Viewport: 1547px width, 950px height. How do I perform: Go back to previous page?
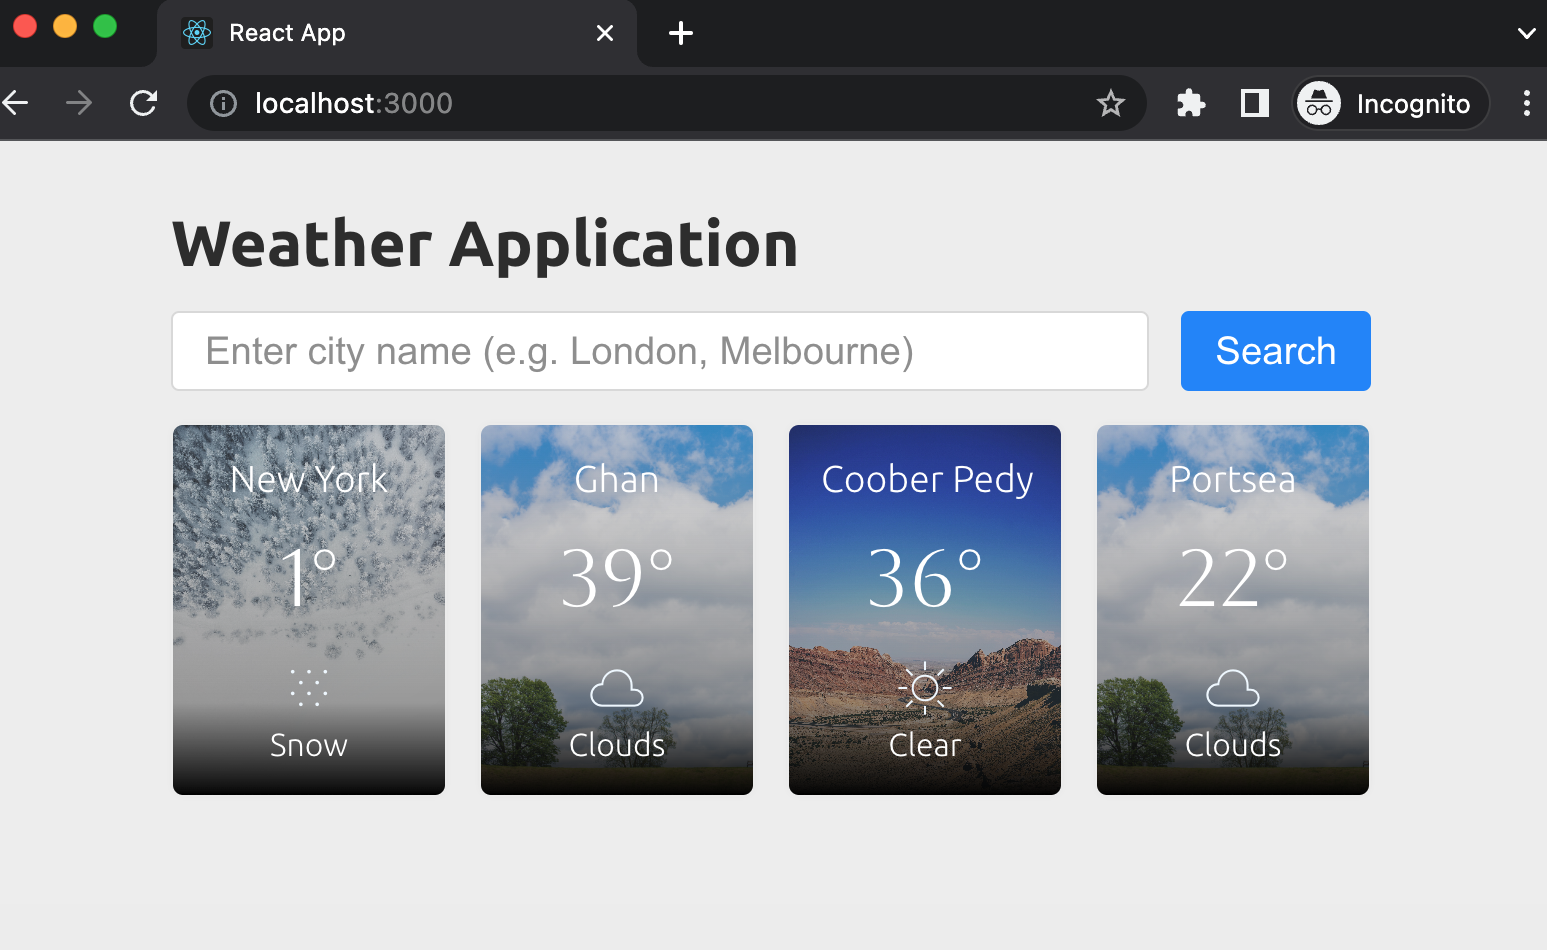pyautogui.click(x=16, y=103)
